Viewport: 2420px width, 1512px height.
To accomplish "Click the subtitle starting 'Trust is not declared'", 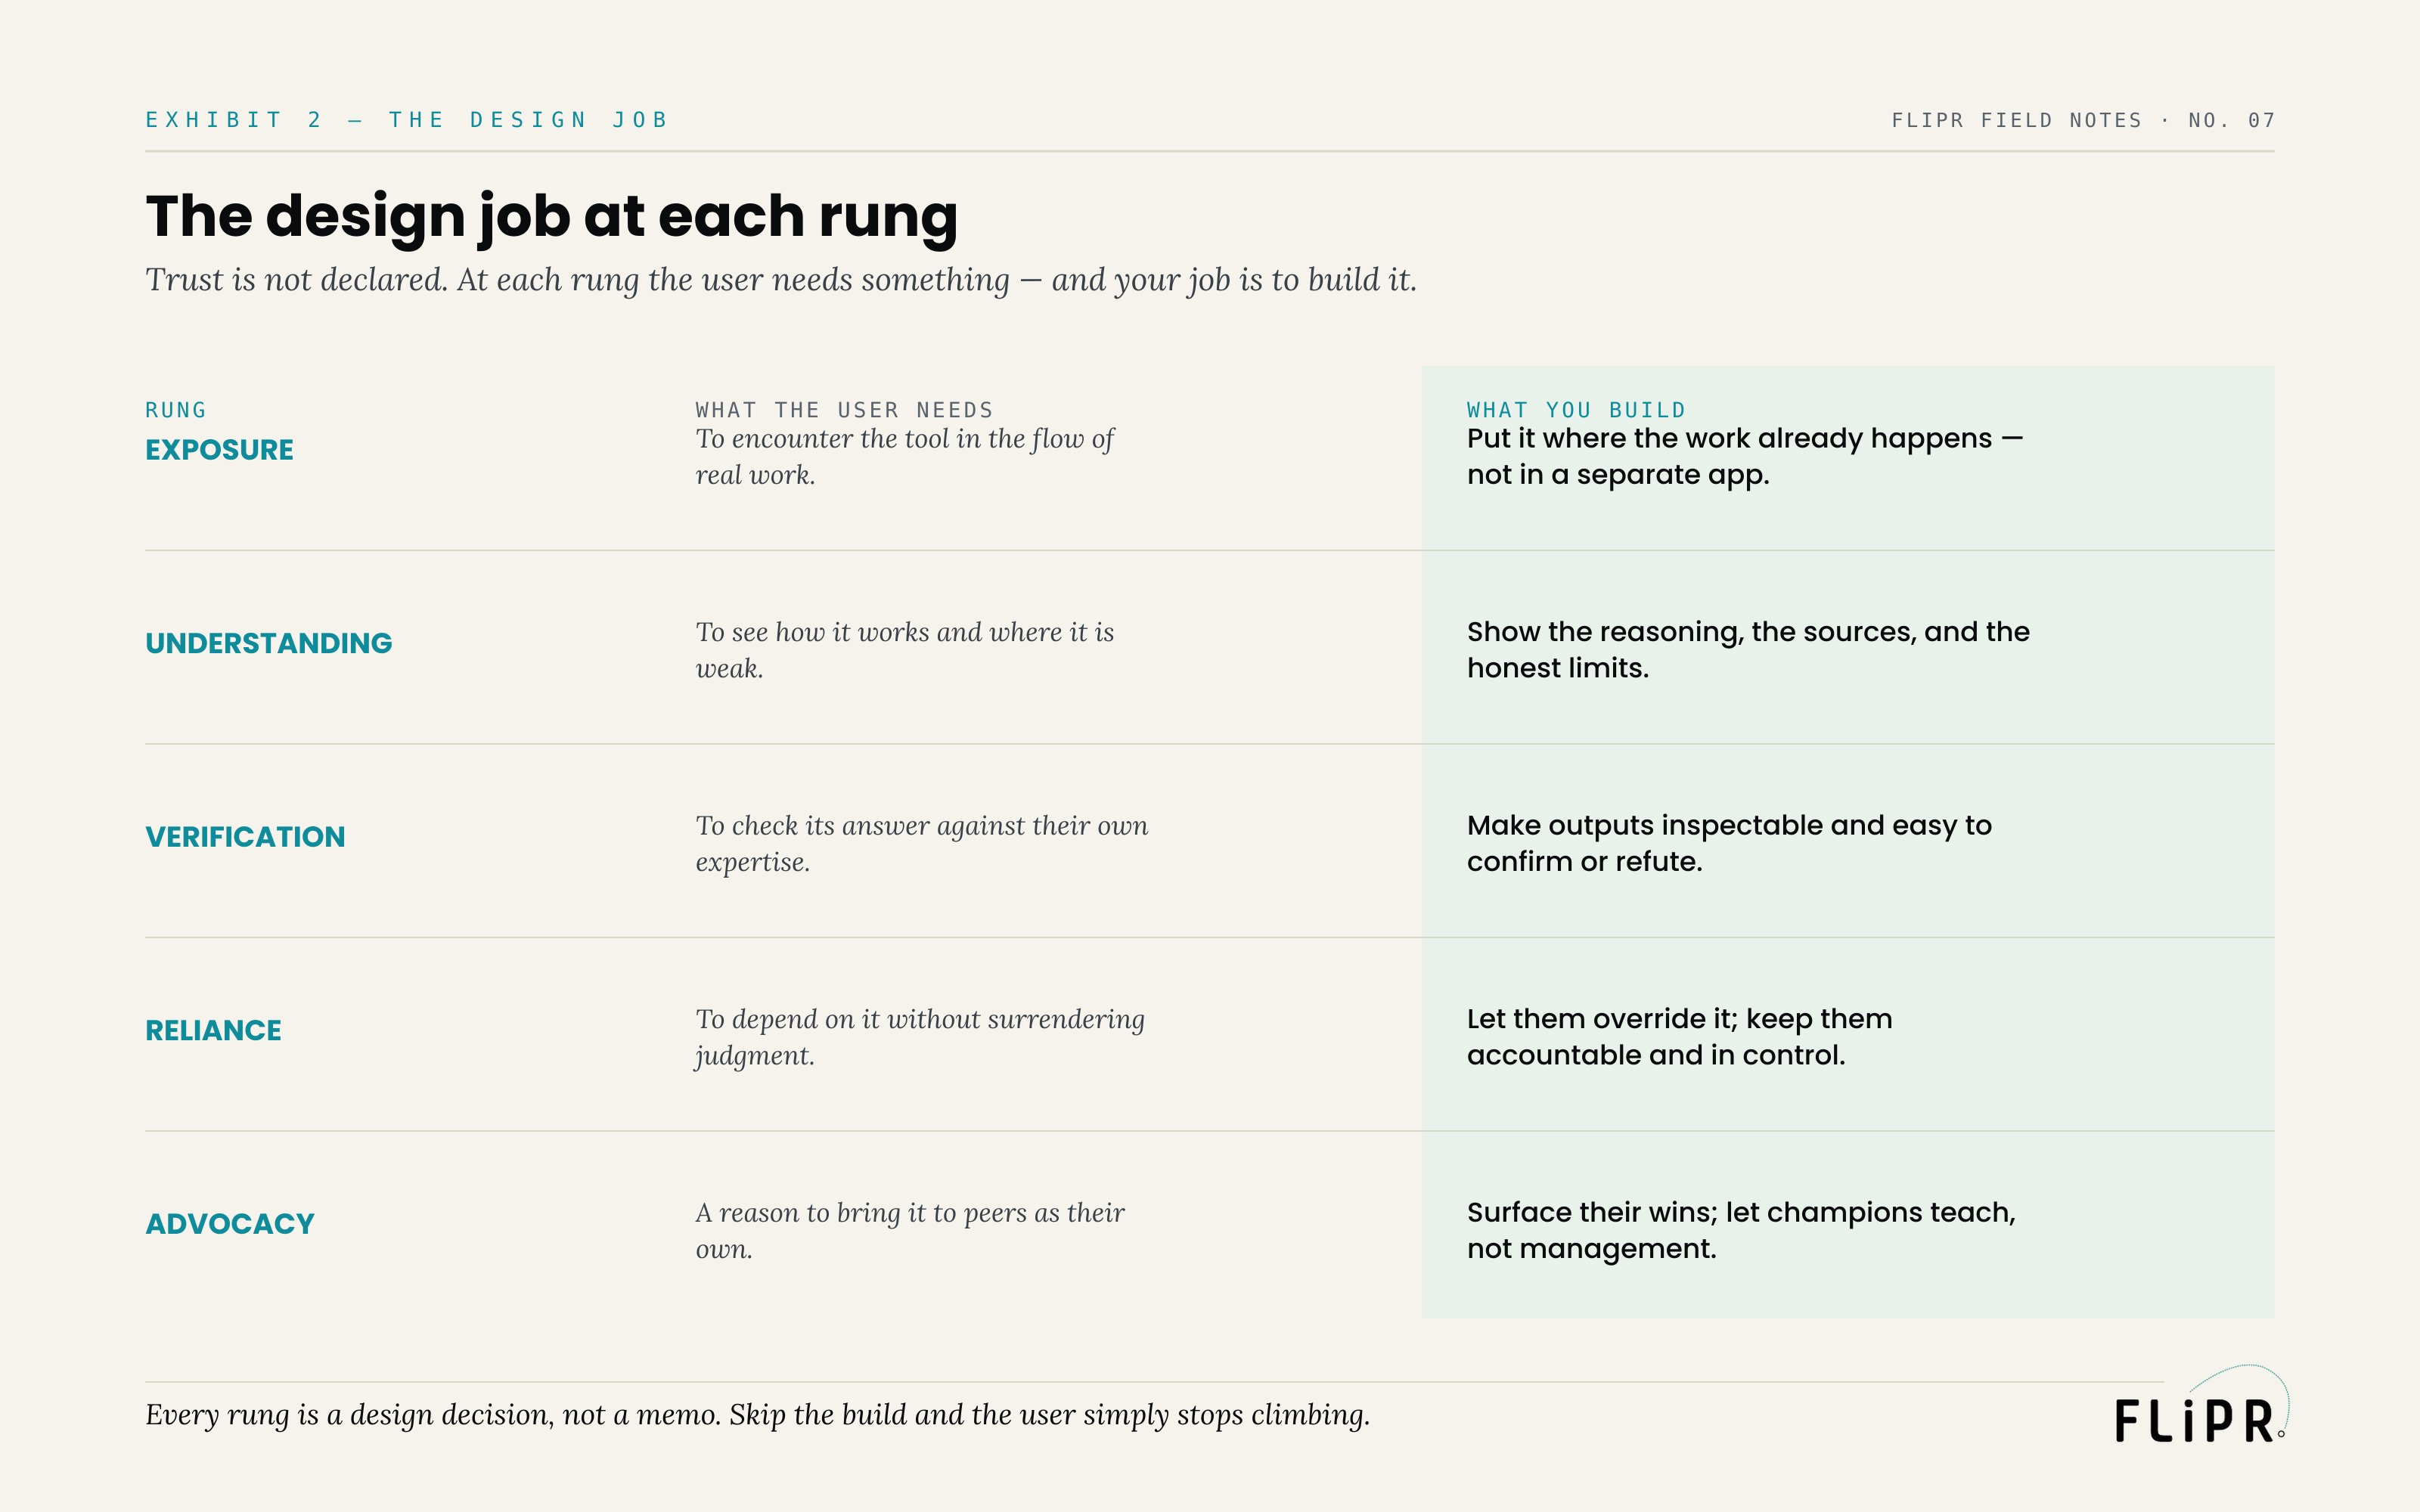I will point(781,280).
